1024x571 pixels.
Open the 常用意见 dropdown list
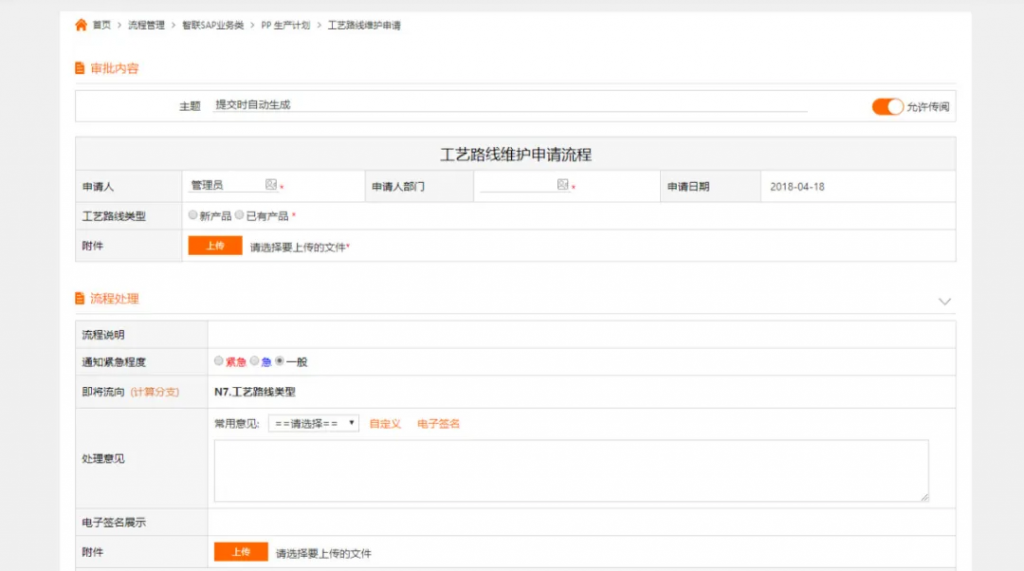[313, 424]
